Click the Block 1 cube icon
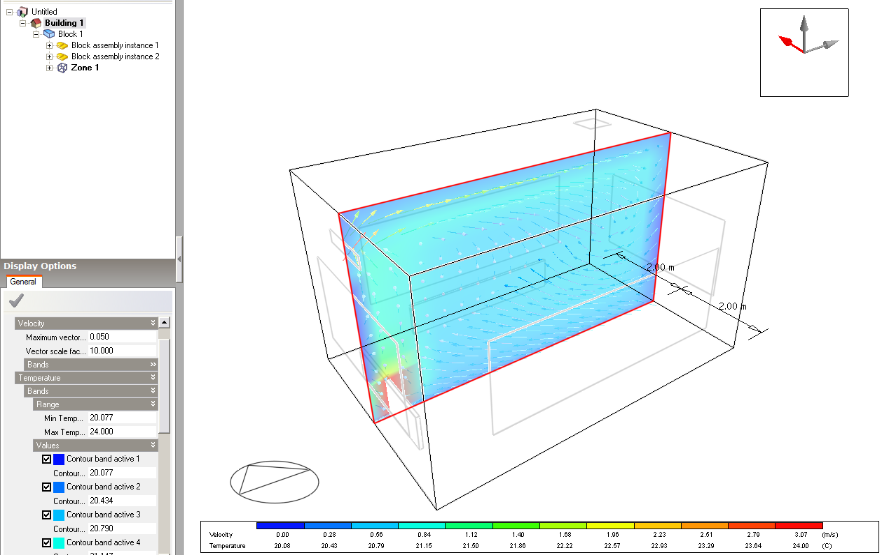The width and height of the screenshot is (889, 555). click(x=49, y=34)
